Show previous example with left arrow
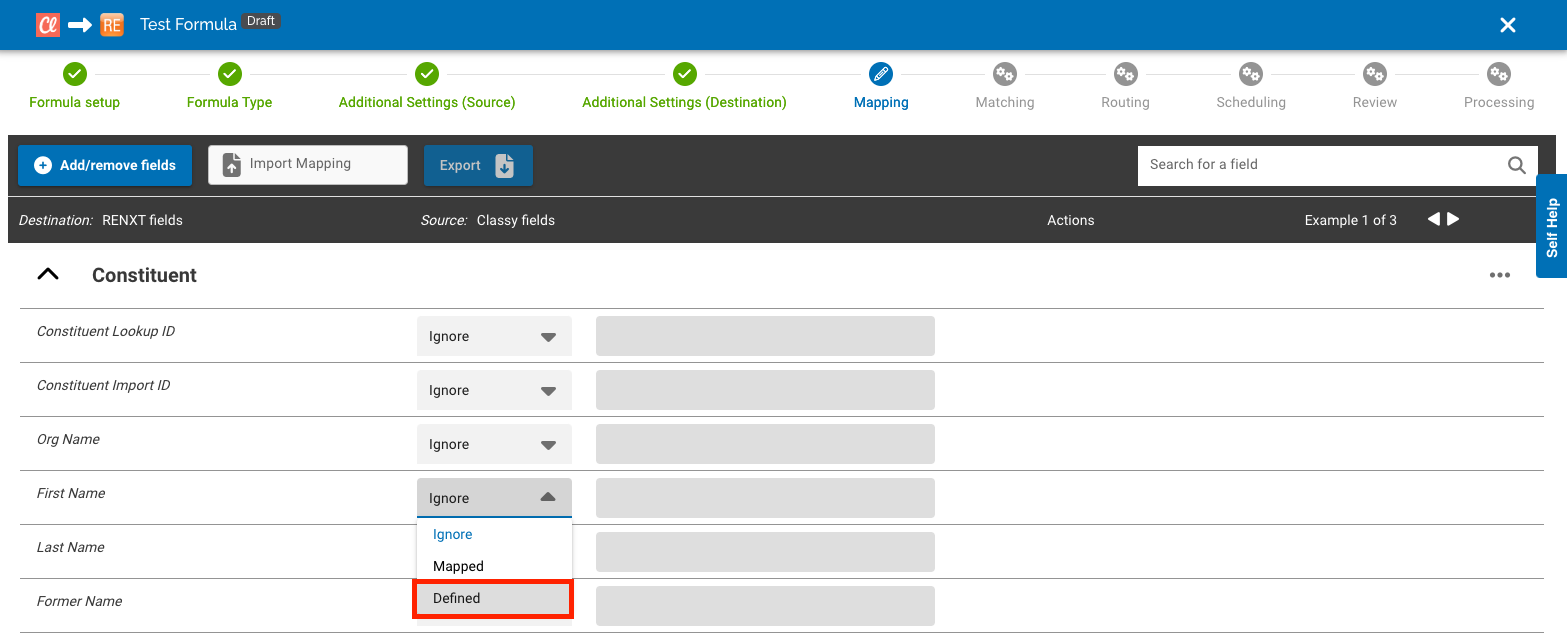 tap(1433, 219)
